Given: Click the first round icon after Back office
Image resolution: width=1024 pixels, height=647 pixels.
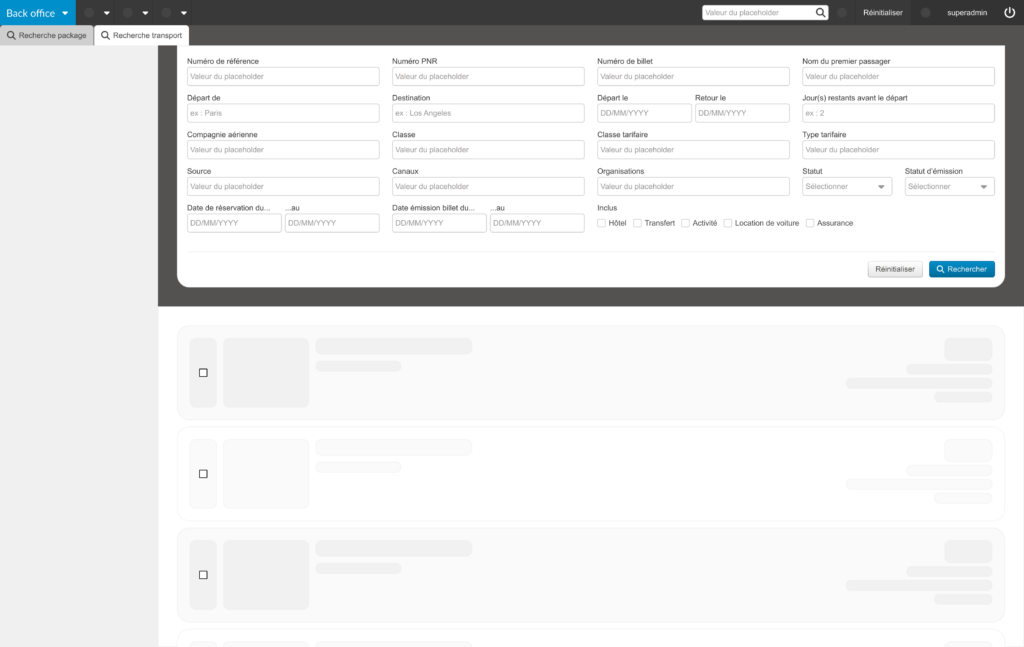Looking at the screenshot, I should pos(89,13).
